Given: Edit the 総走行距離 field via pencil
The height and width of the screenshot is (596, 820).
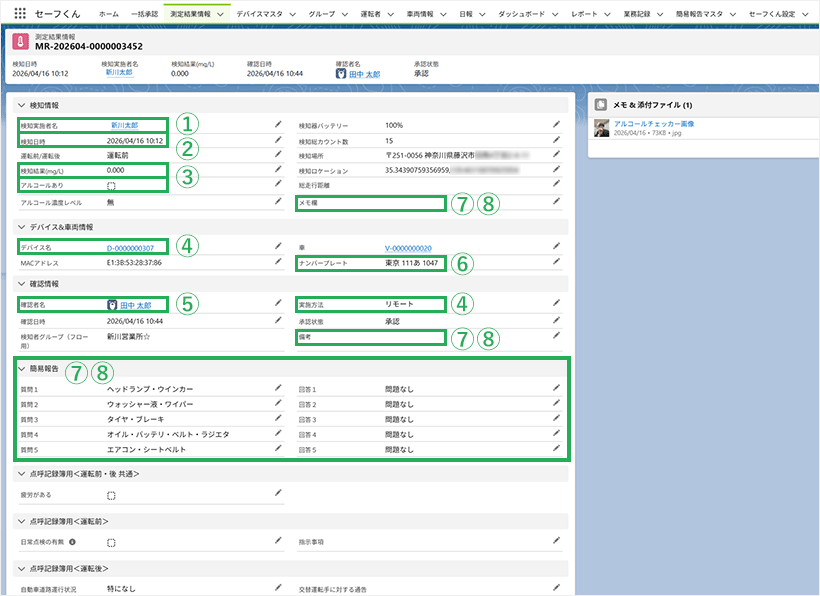Looking at the screenshot, I should [556, 184].
